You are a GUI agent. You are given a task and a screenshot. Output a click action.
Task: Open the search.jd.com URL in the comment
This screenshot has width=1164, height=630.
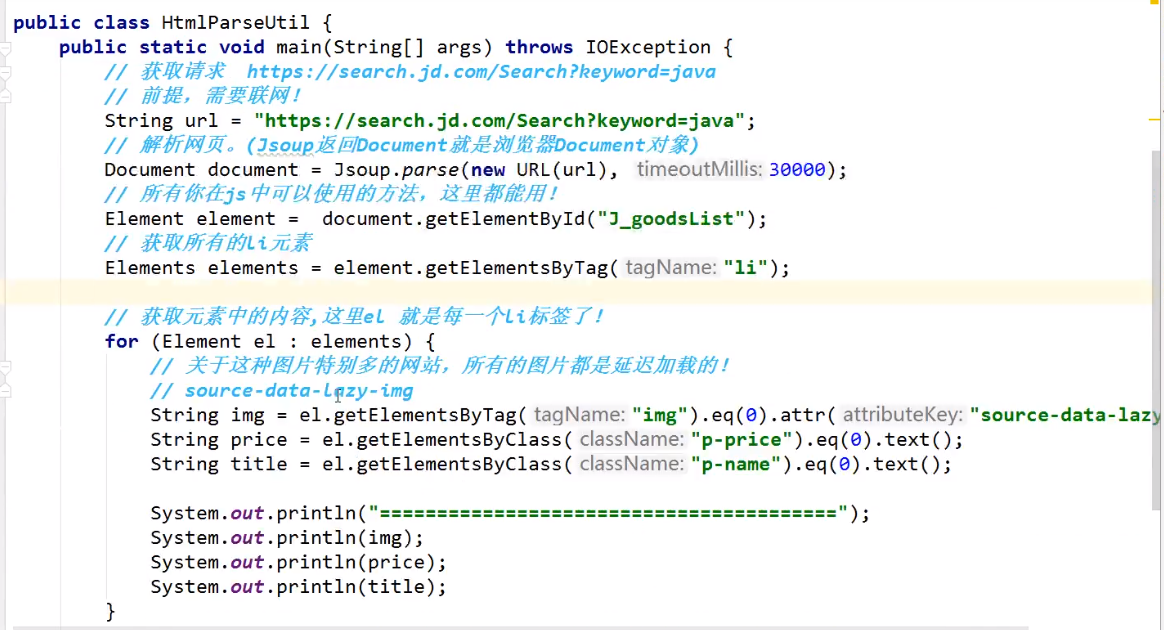481,72
